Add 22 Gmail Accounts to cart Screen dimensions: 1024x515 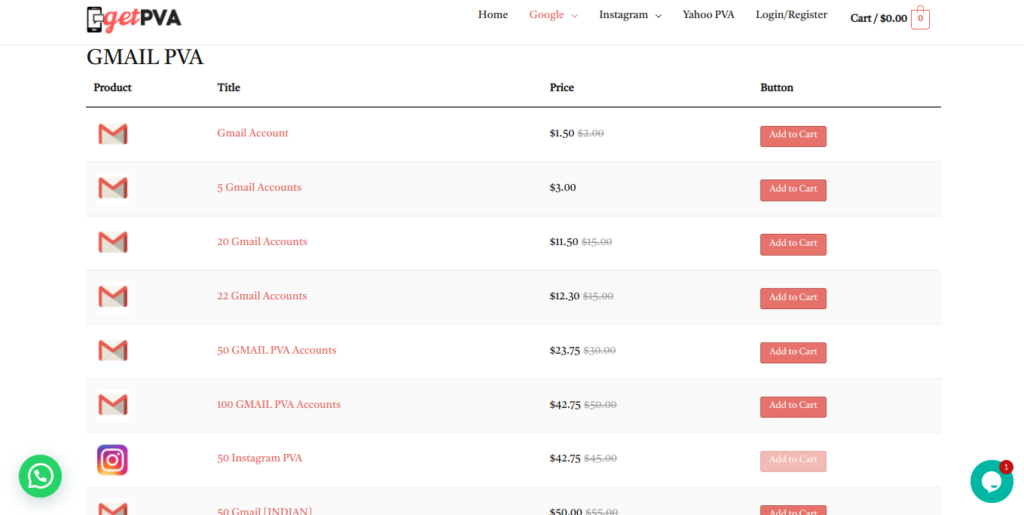pyautogui.click(x=793, y=298)
